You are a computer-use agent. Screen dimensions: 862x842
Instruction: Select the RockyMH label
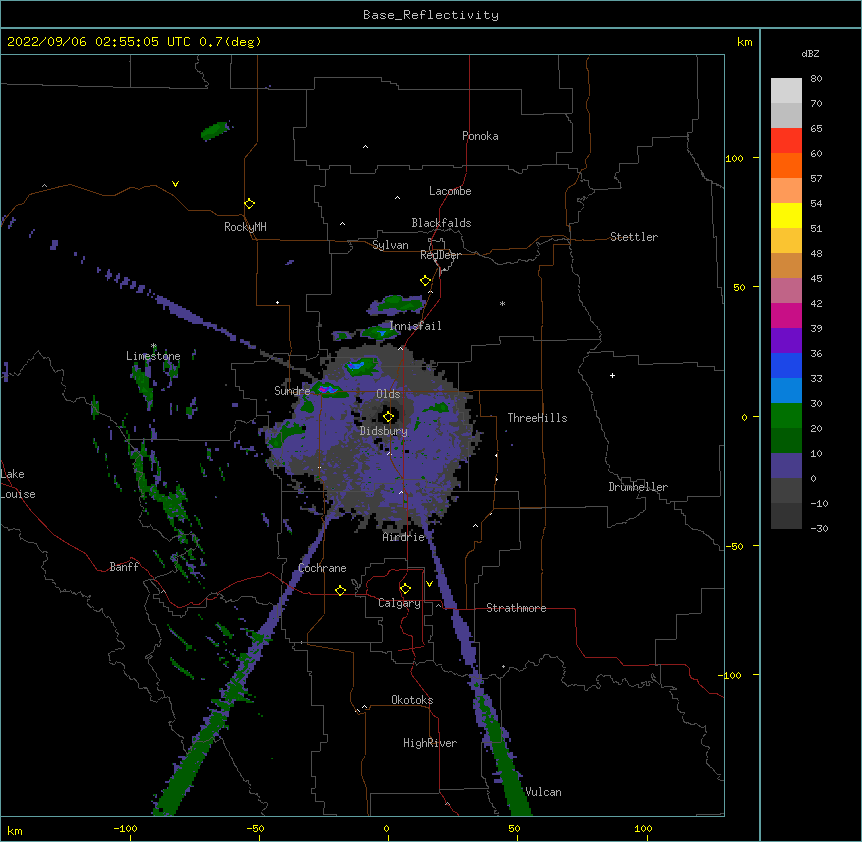pyautogui.click(x=245, y=227)
